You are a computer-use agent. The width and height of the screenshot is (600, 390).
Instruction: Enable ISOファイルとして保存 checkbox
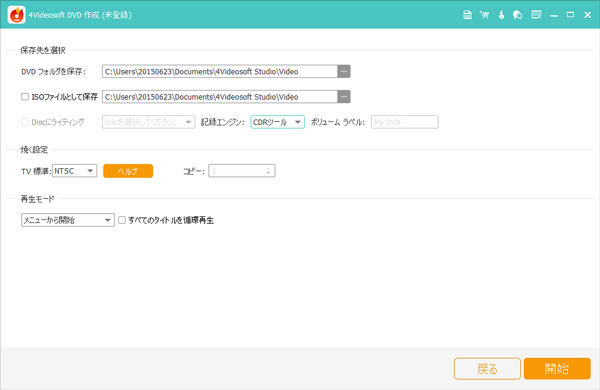tap(25, 96)
